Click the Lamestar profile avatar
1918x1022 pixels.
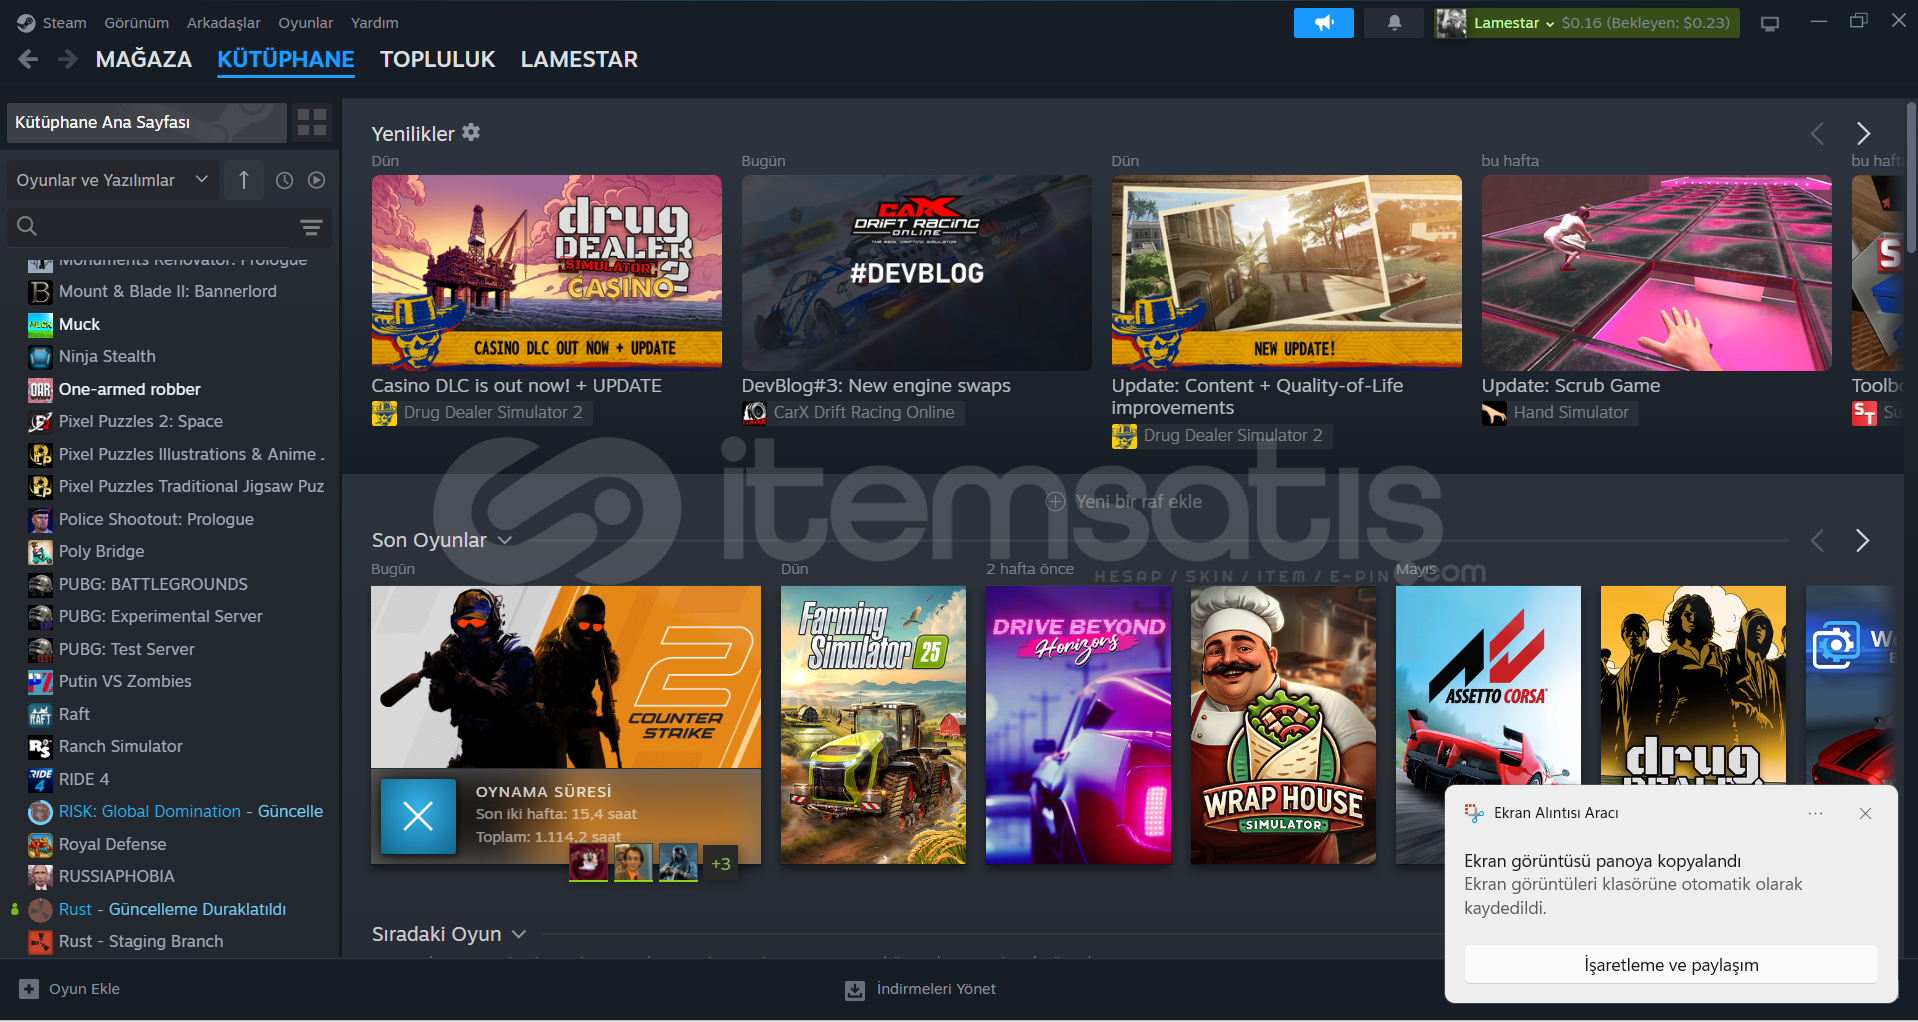1451,23
